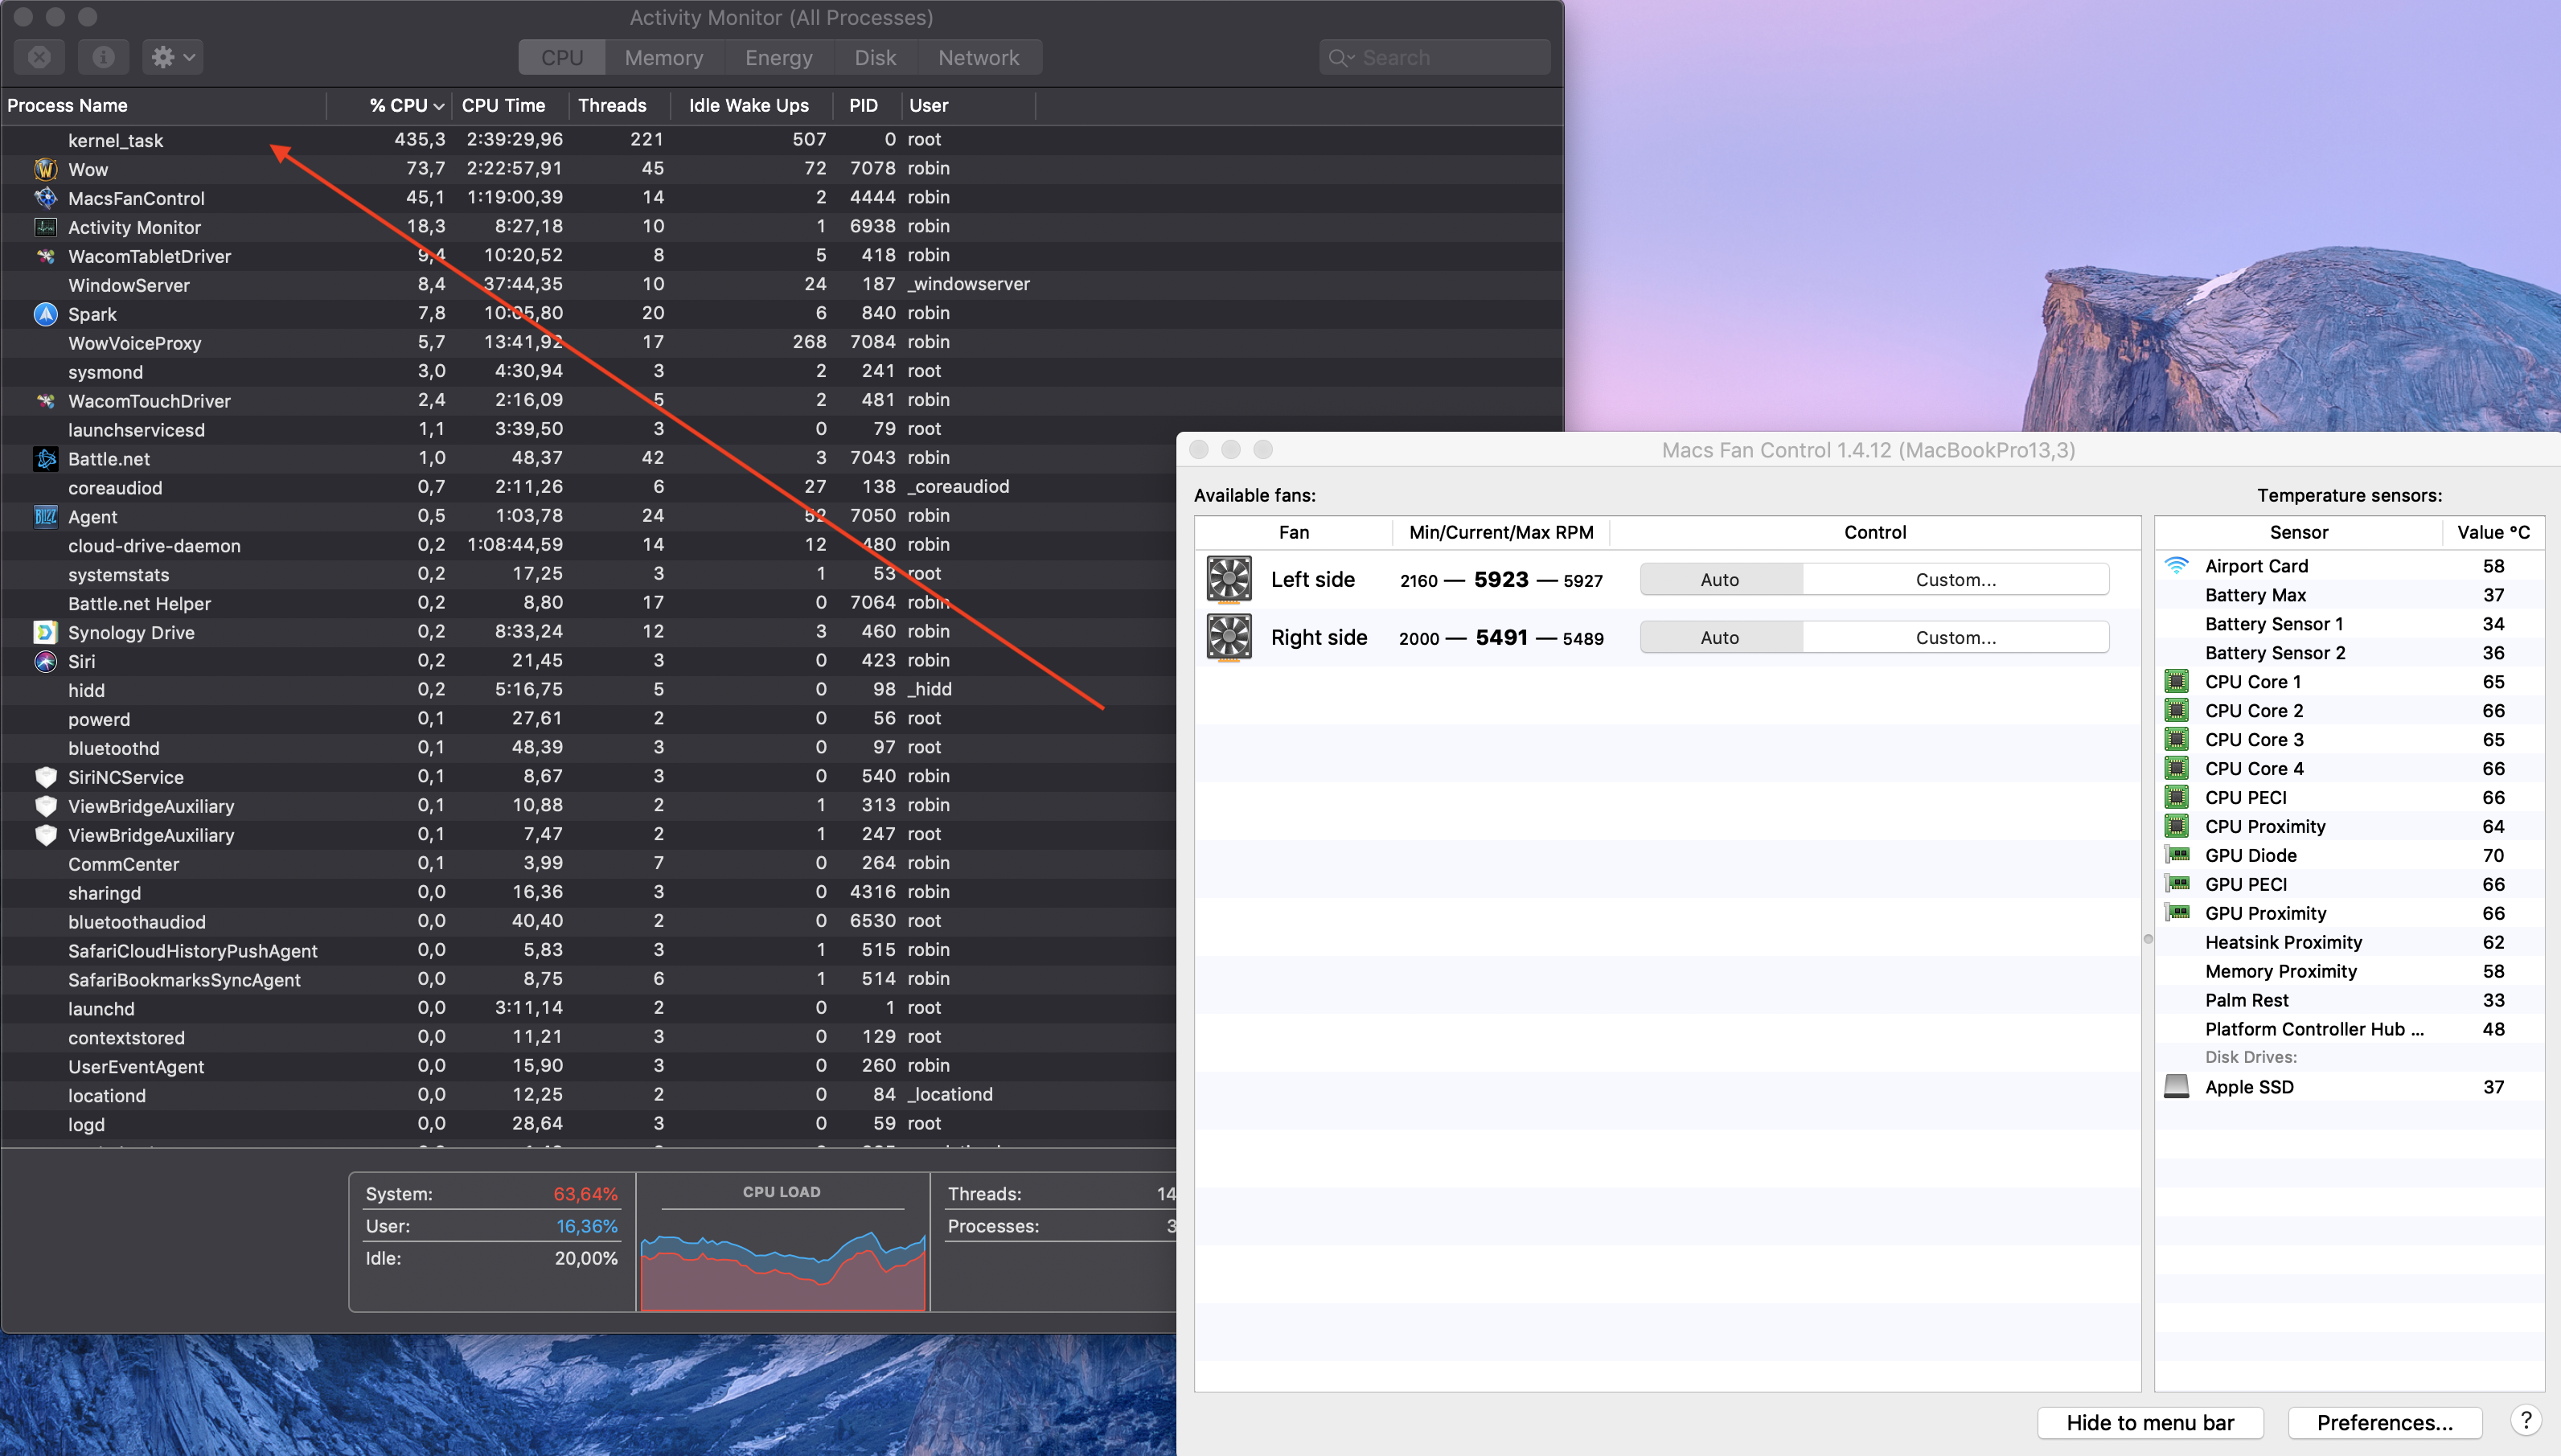Click the MacsFanControl process icon
Viewport: 2561px width, 1456px height.
point(46,198)
